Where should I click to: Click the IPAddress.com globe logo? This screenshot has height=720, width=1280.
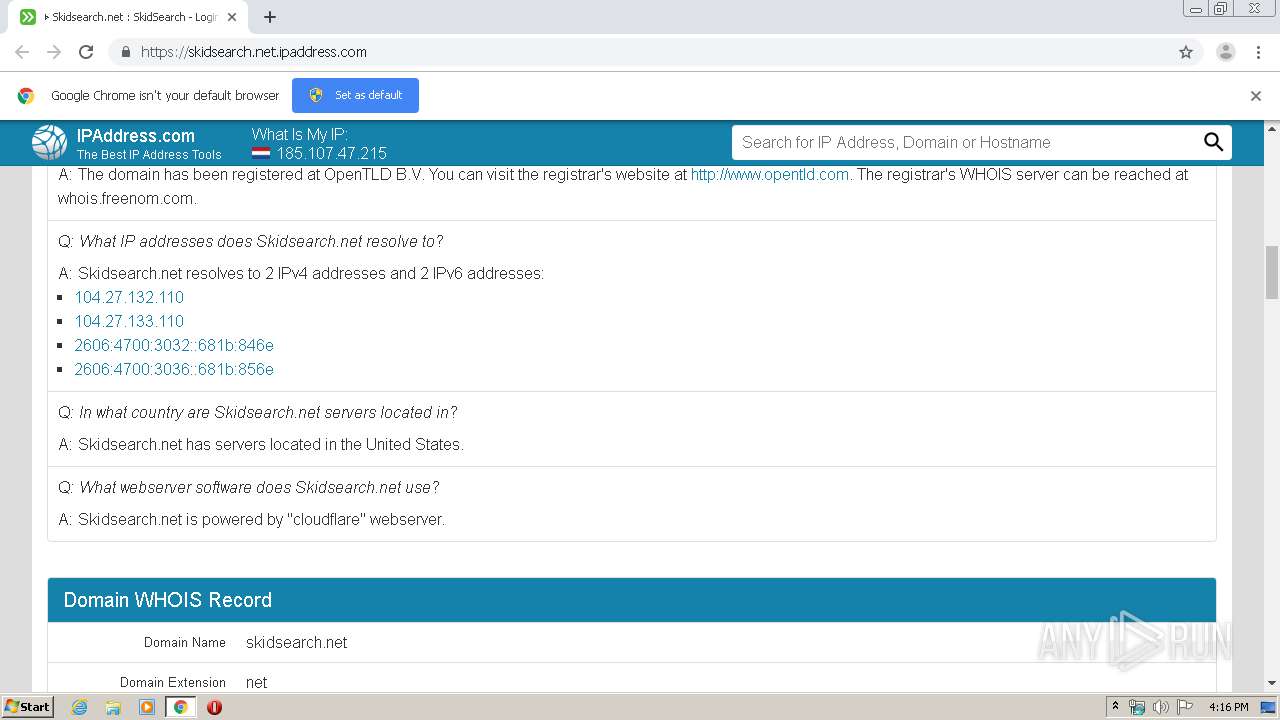49,143
